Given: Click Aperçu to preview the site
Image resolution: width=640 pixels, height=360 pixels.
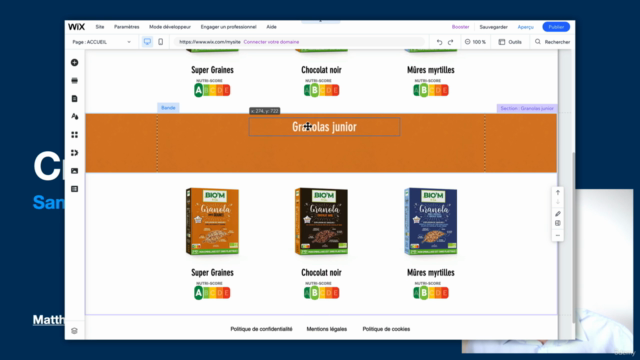Looking at the screenshot, I should point(526,27).
